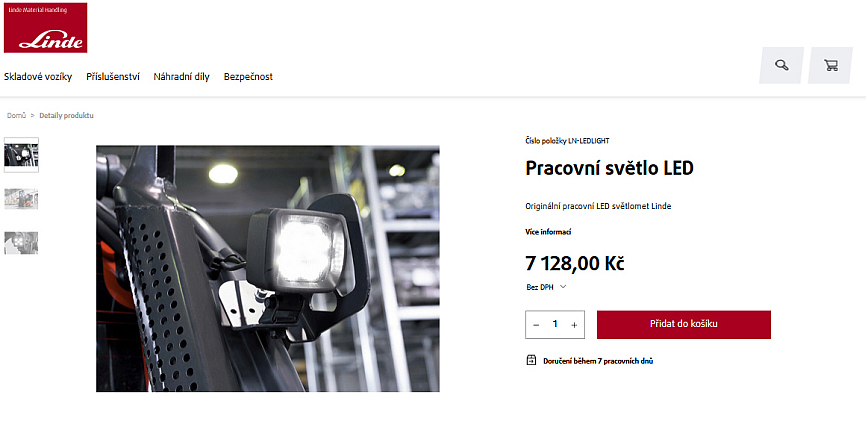The image size is (866, 427).
Task: Increase quantity with plus button
Action: pyautogui.click(x=574, y=325)
